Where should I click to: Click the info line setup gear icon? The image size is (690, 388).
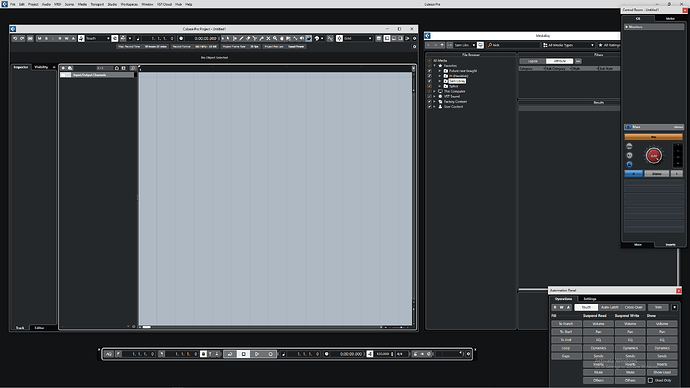point(414,46)
